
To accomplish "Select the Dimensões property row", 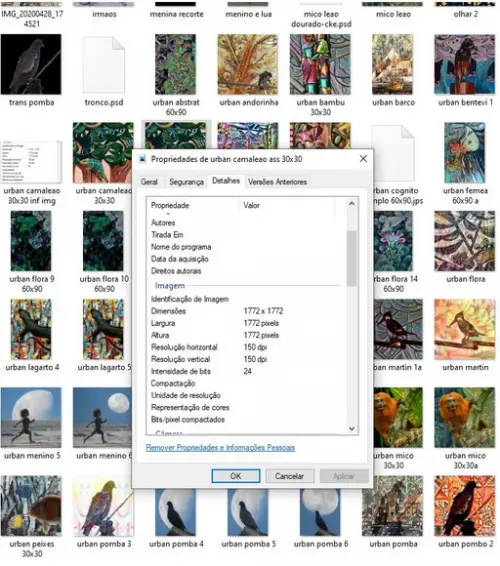I will 245,311.
